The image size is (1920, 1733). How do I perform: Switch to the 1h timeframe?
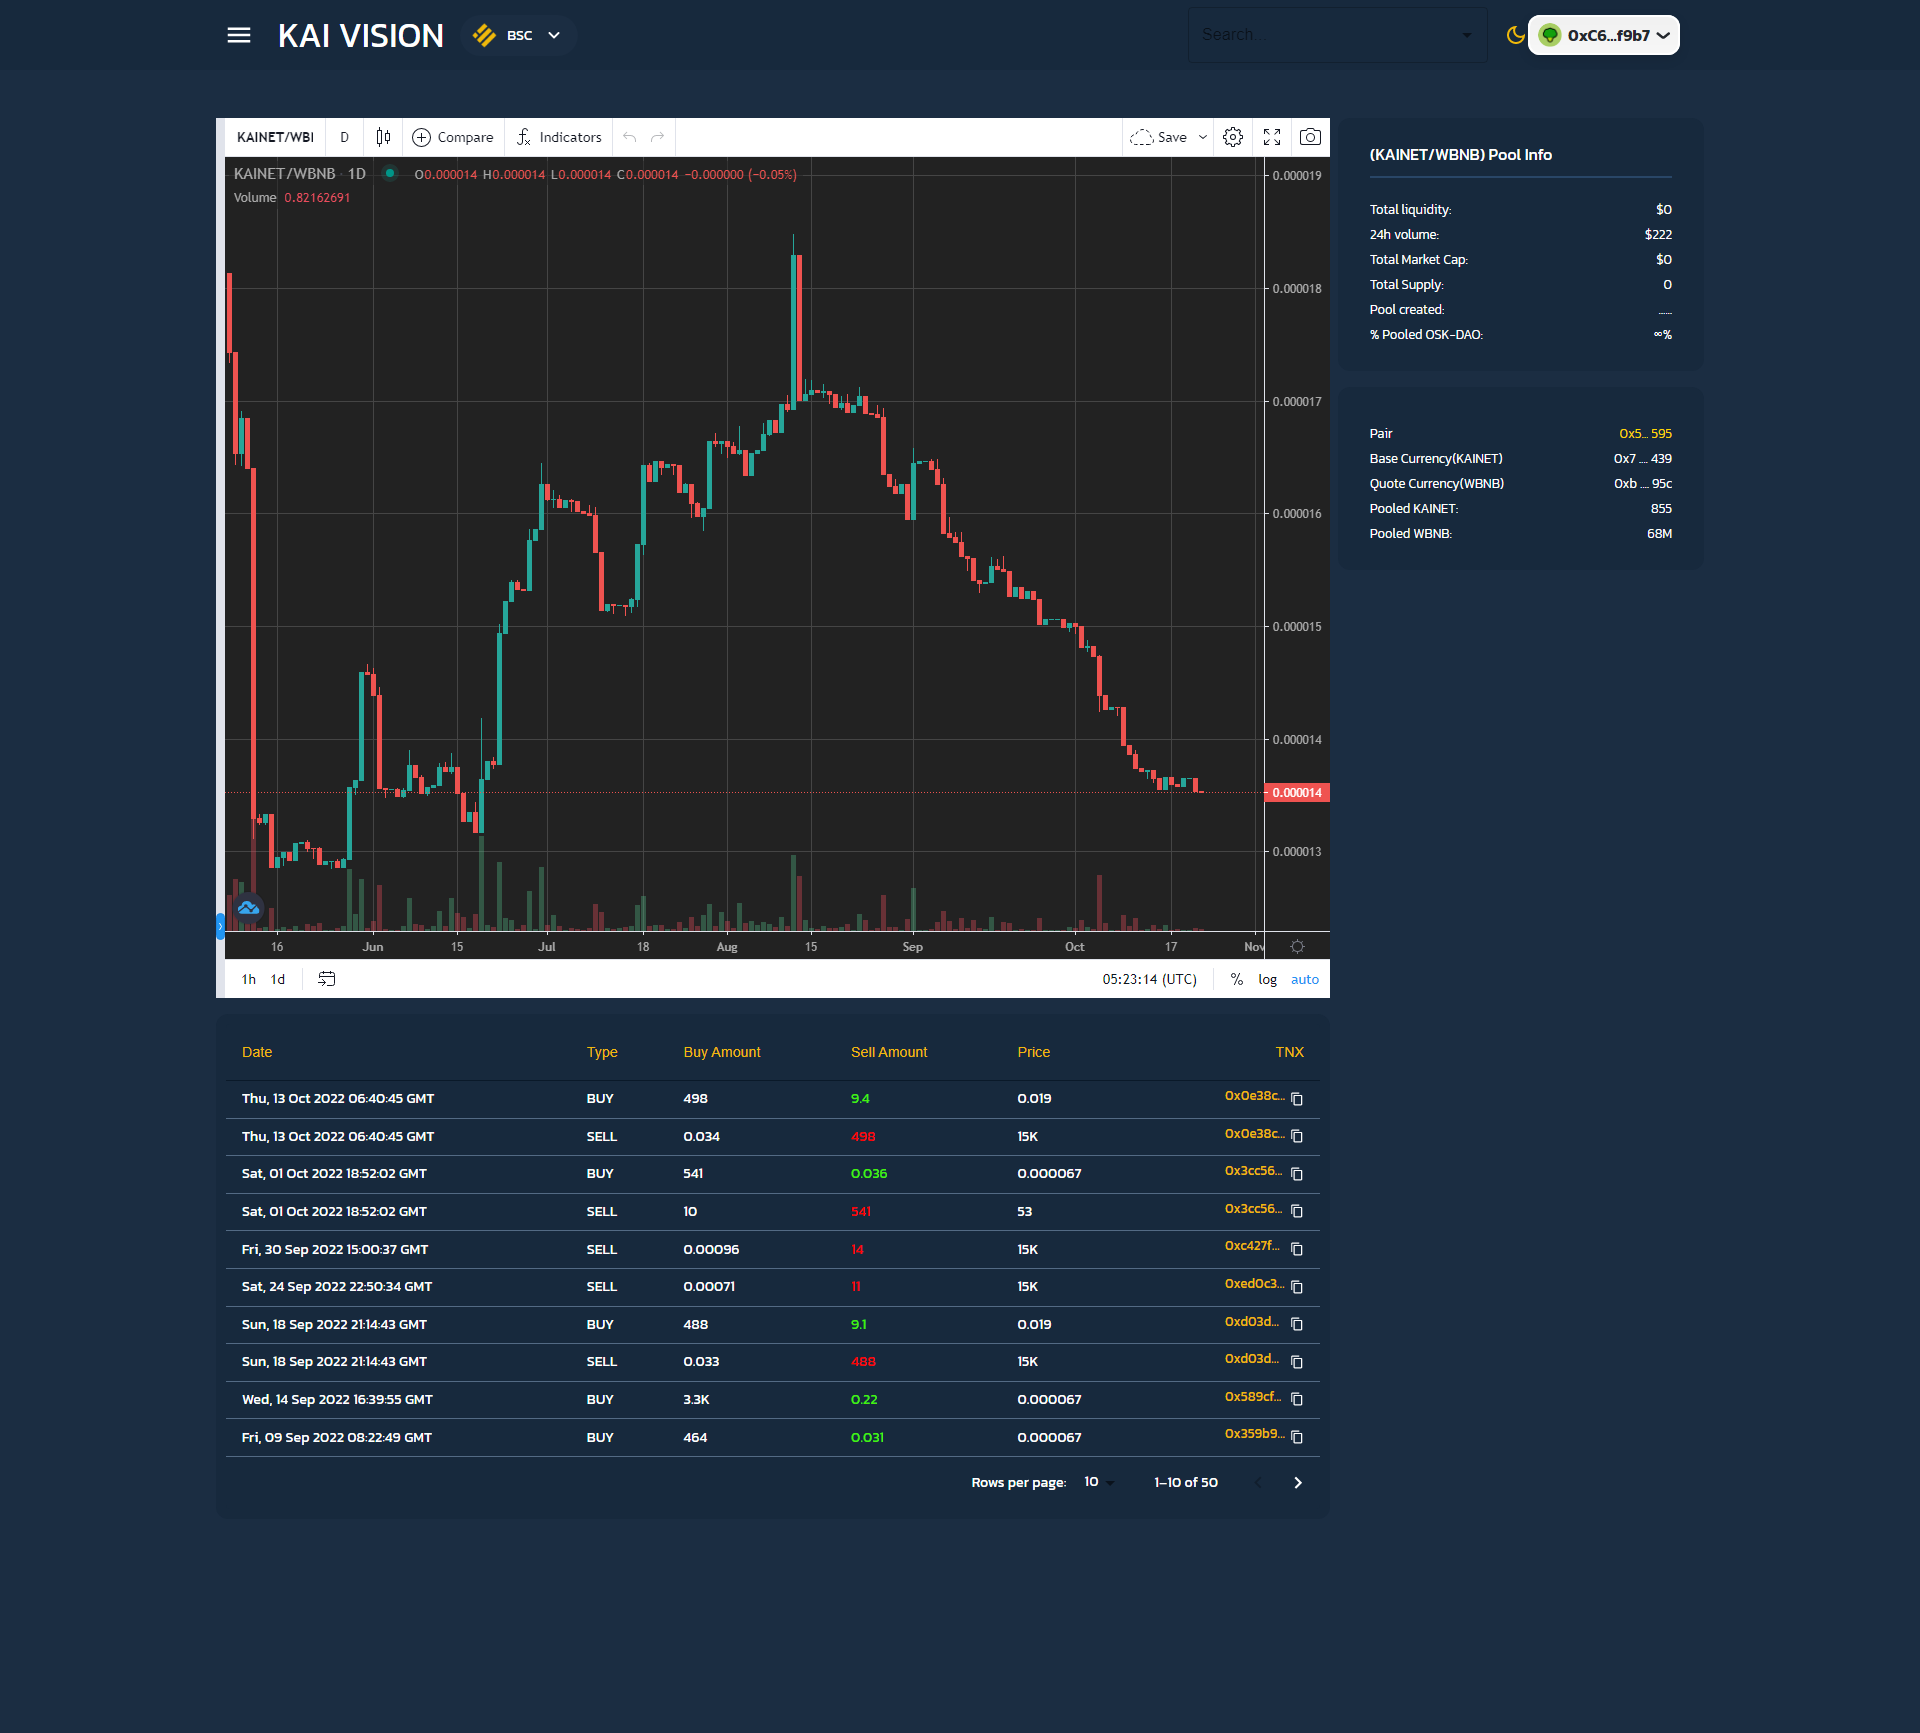coord(248,979)
